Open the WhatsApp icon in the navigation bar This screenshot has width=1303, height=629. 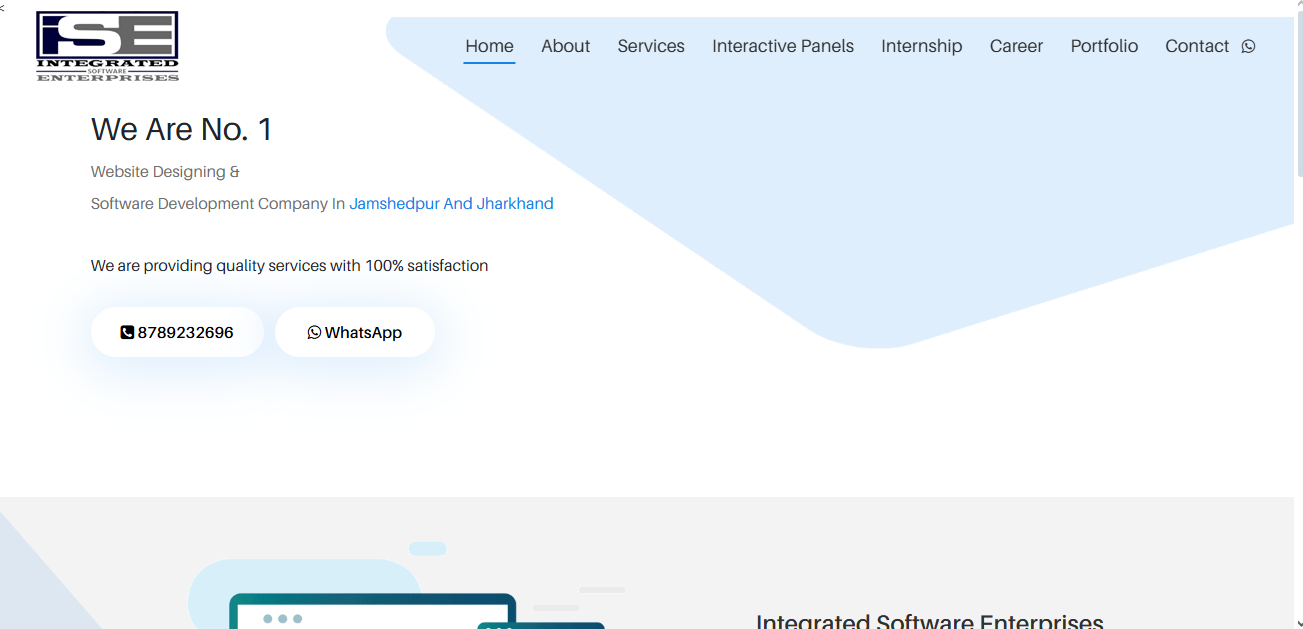(1248, 46)
